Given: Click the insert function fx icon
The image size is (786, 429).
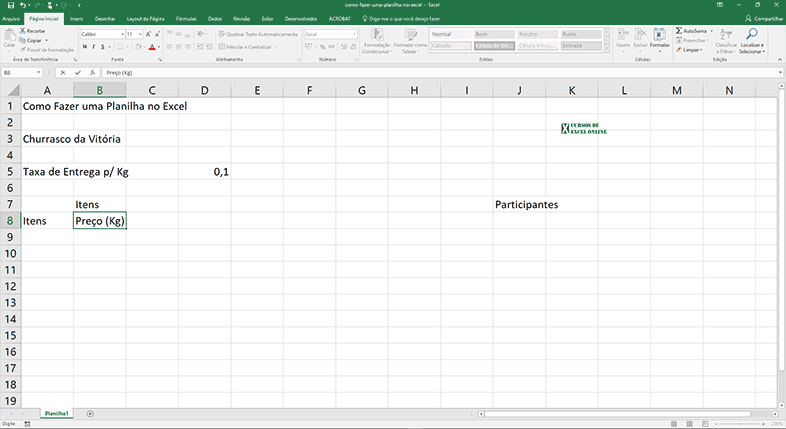Looking at the screenshot, I should tap(92, 73).
